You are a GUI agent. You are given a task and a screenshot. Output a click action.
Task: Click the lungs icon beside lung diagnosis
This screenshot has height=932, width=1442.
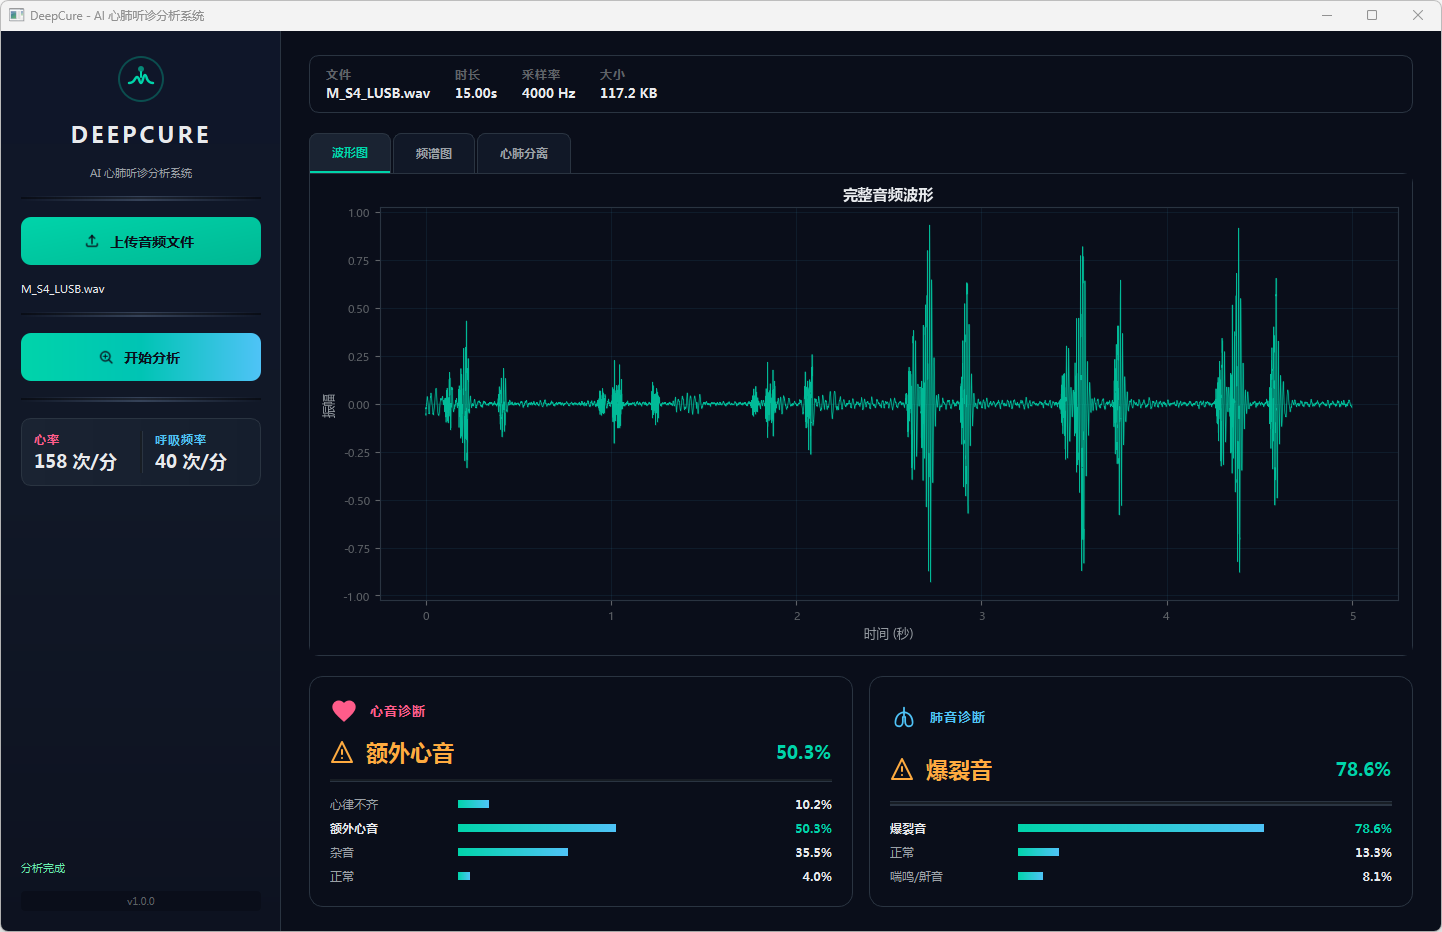[904, 718]
